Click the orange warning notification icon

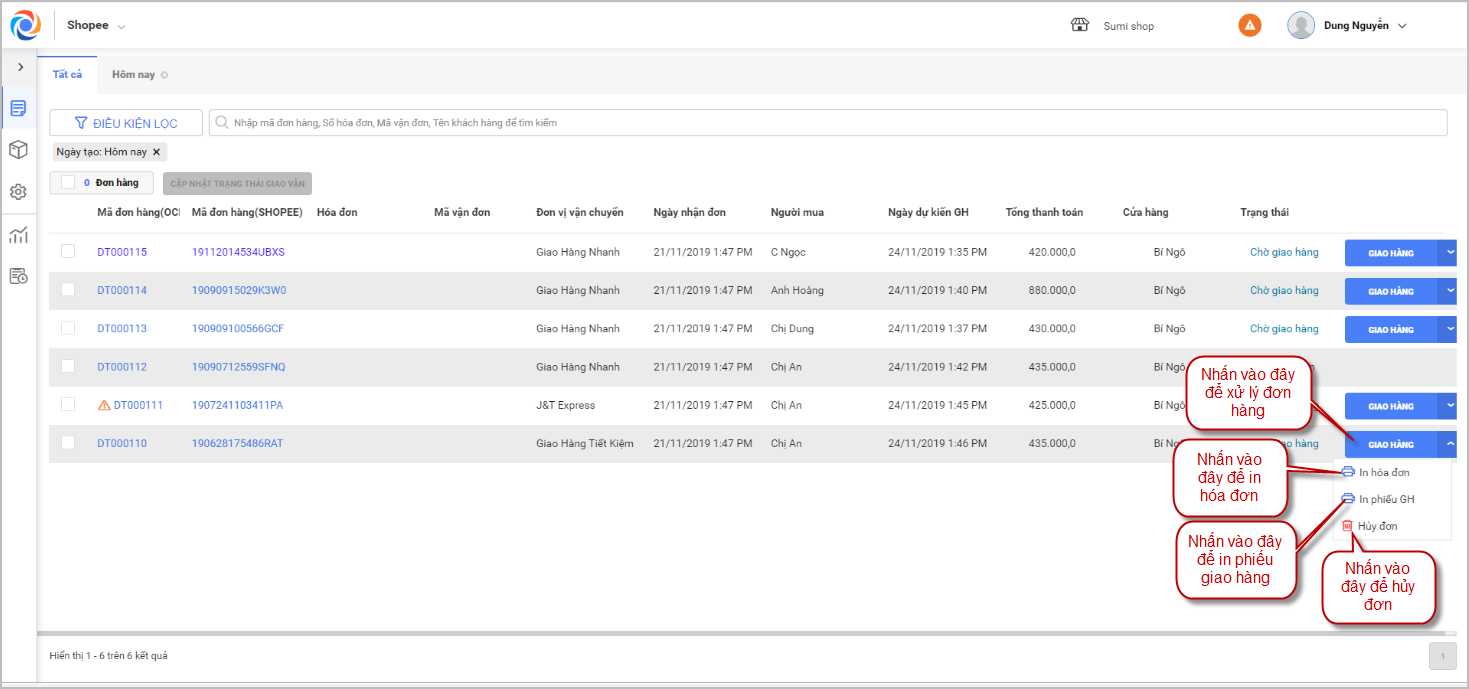1249,26
